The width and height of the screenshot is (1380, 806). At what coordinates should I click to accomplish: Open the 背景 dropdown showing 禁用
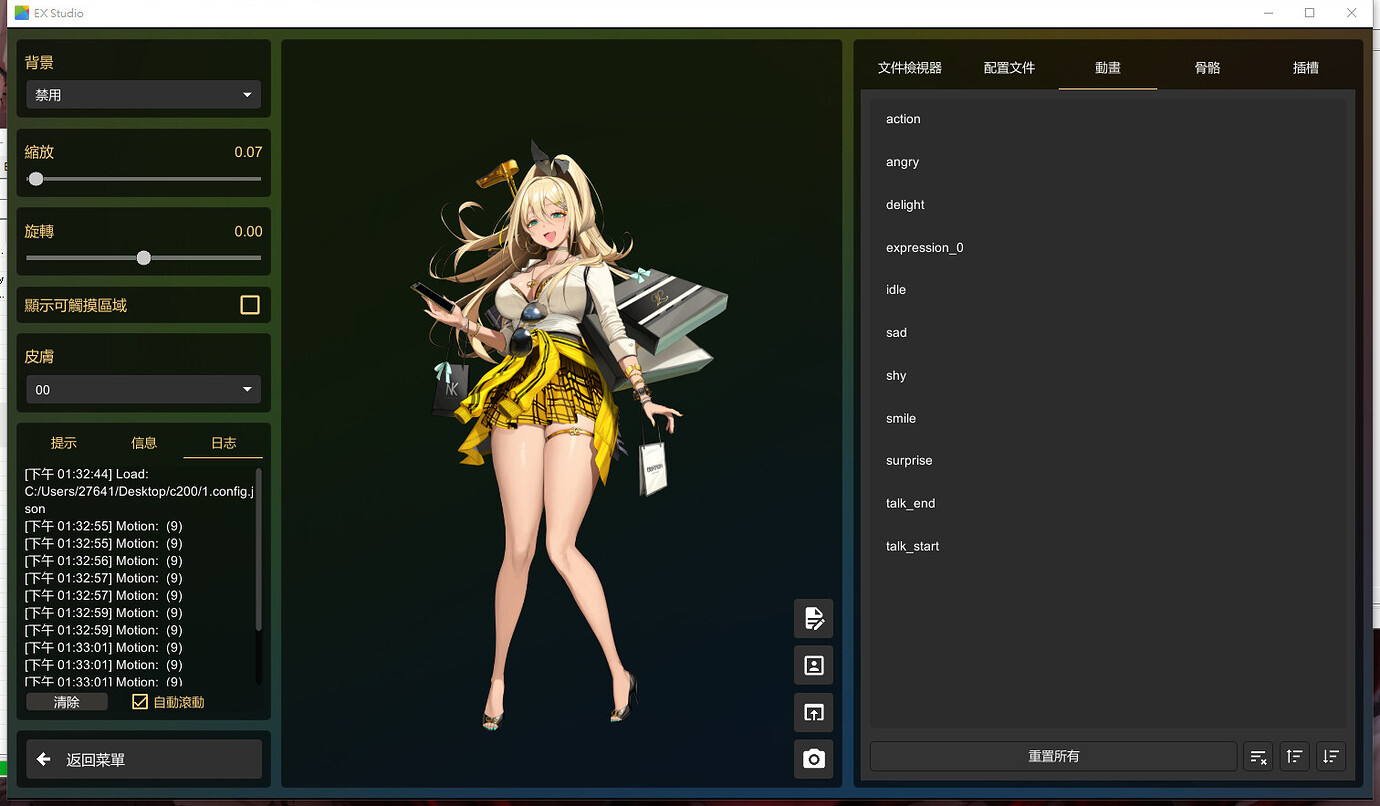pos(143,94)
